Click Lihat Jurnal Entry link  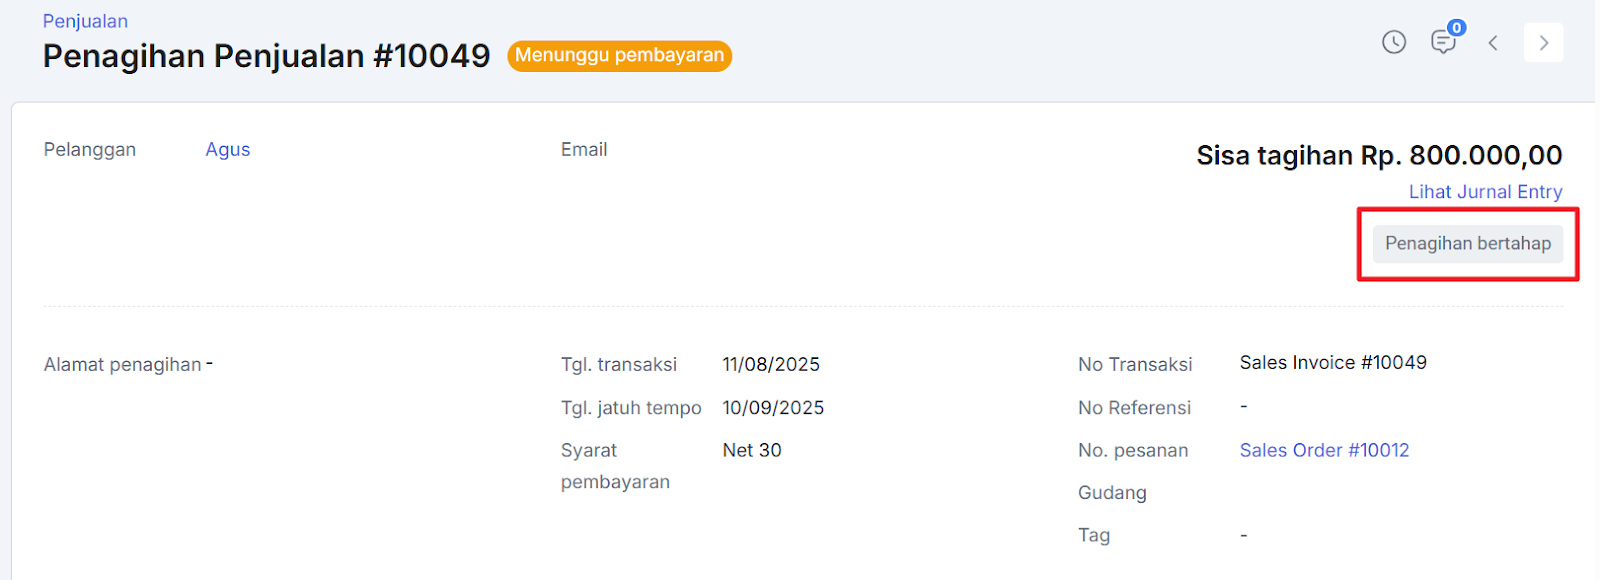(1485, 192)
